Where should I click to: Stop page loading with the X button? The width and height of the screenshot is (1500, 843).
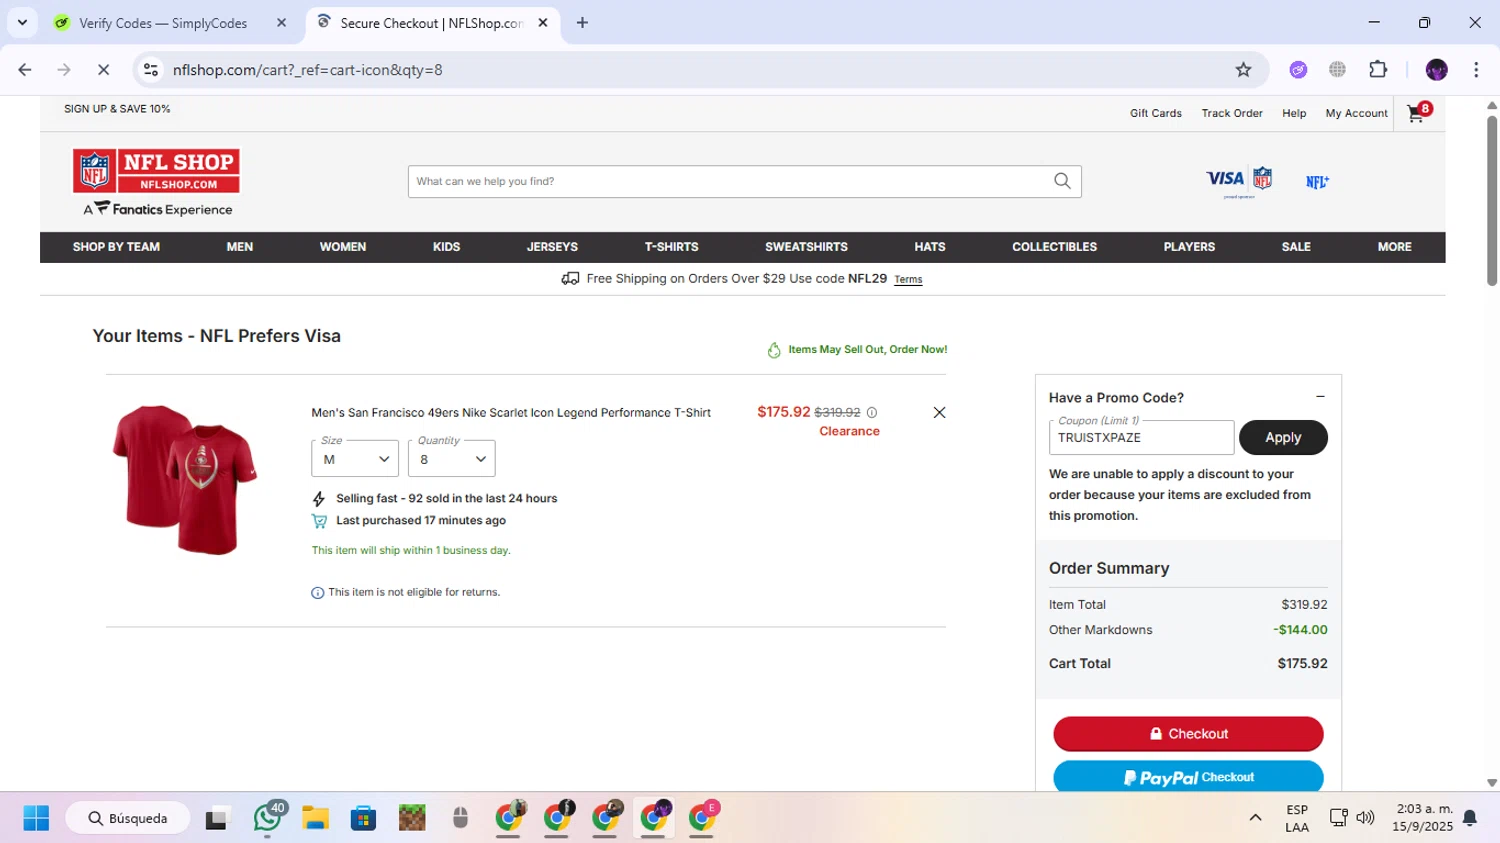pyautogui.click(x=103, y=70)
